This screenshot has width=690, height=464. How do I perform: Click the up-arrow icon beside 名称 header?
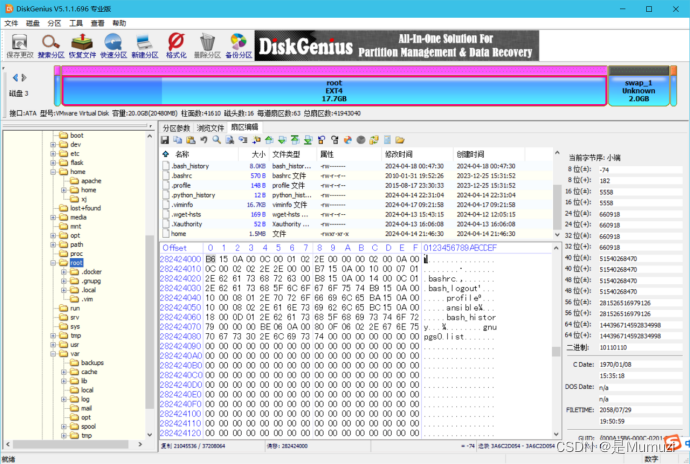(x=166, y=154)
